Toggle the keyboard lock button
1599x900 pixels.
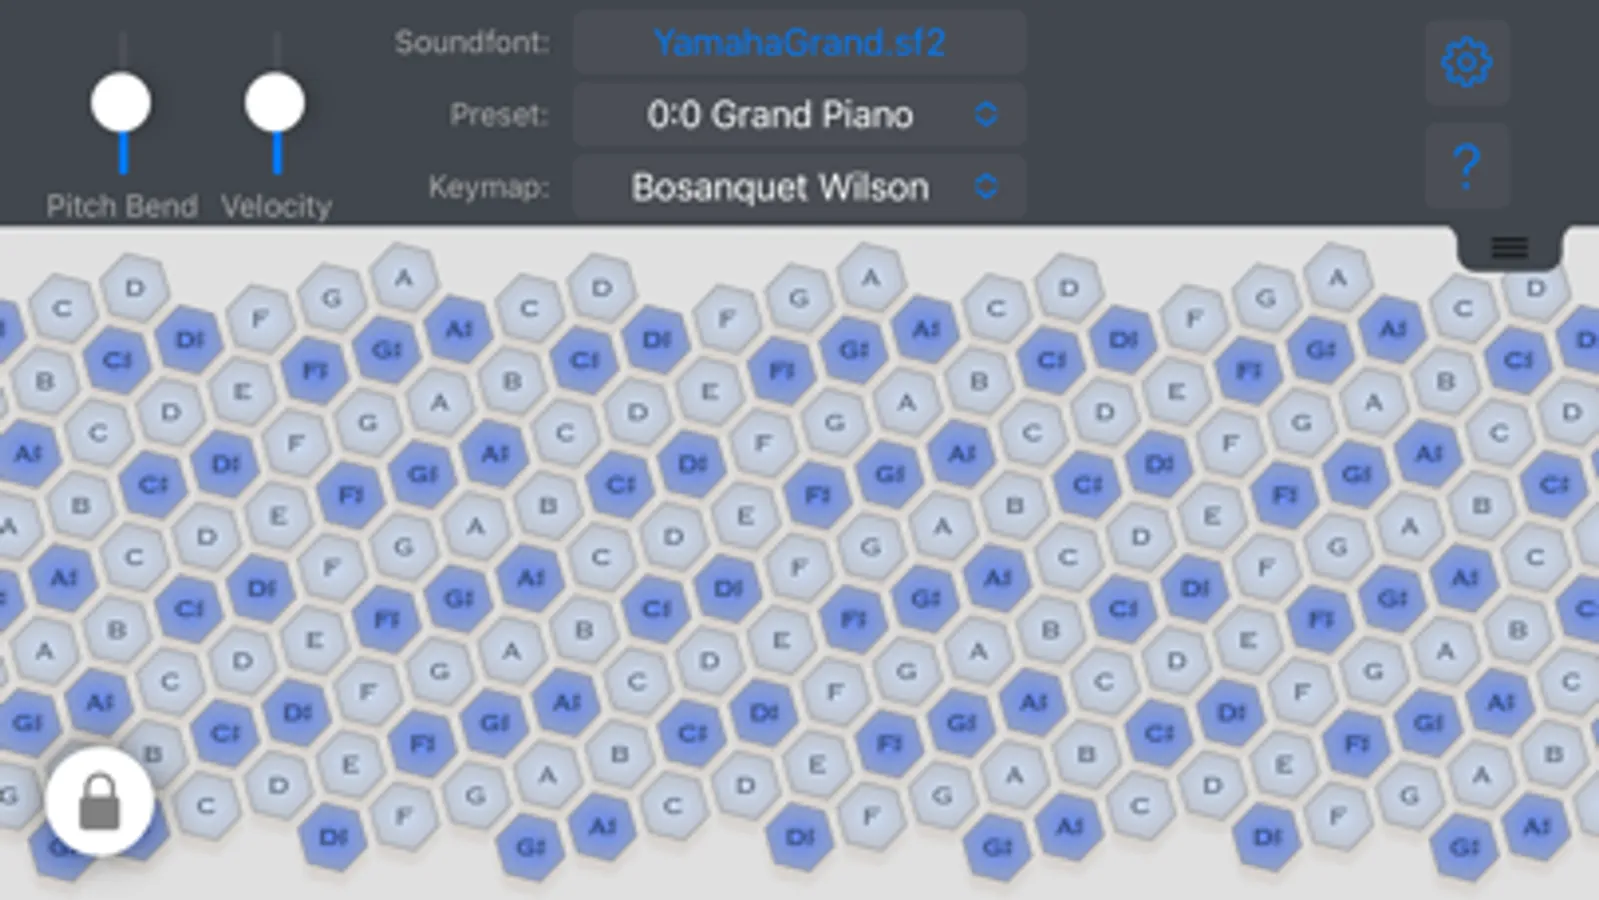(99, 802)
